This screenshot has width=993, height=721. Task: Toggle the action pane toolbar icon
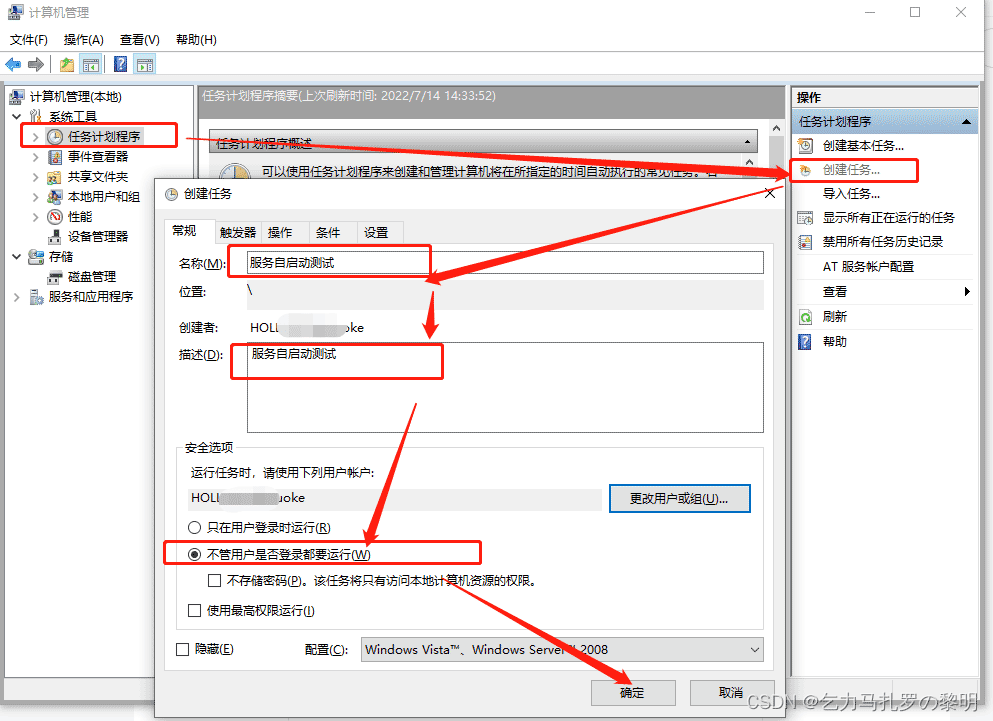(x=143, y=63)
